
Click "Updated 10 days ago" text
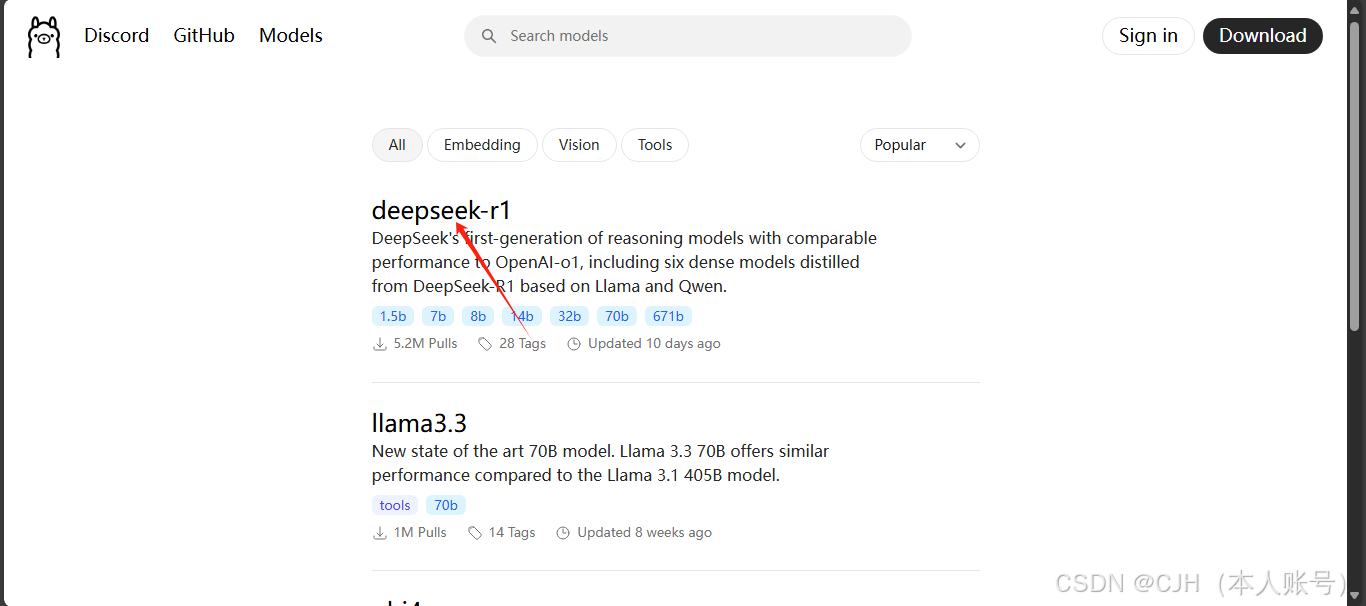click(x=654, y=344)
